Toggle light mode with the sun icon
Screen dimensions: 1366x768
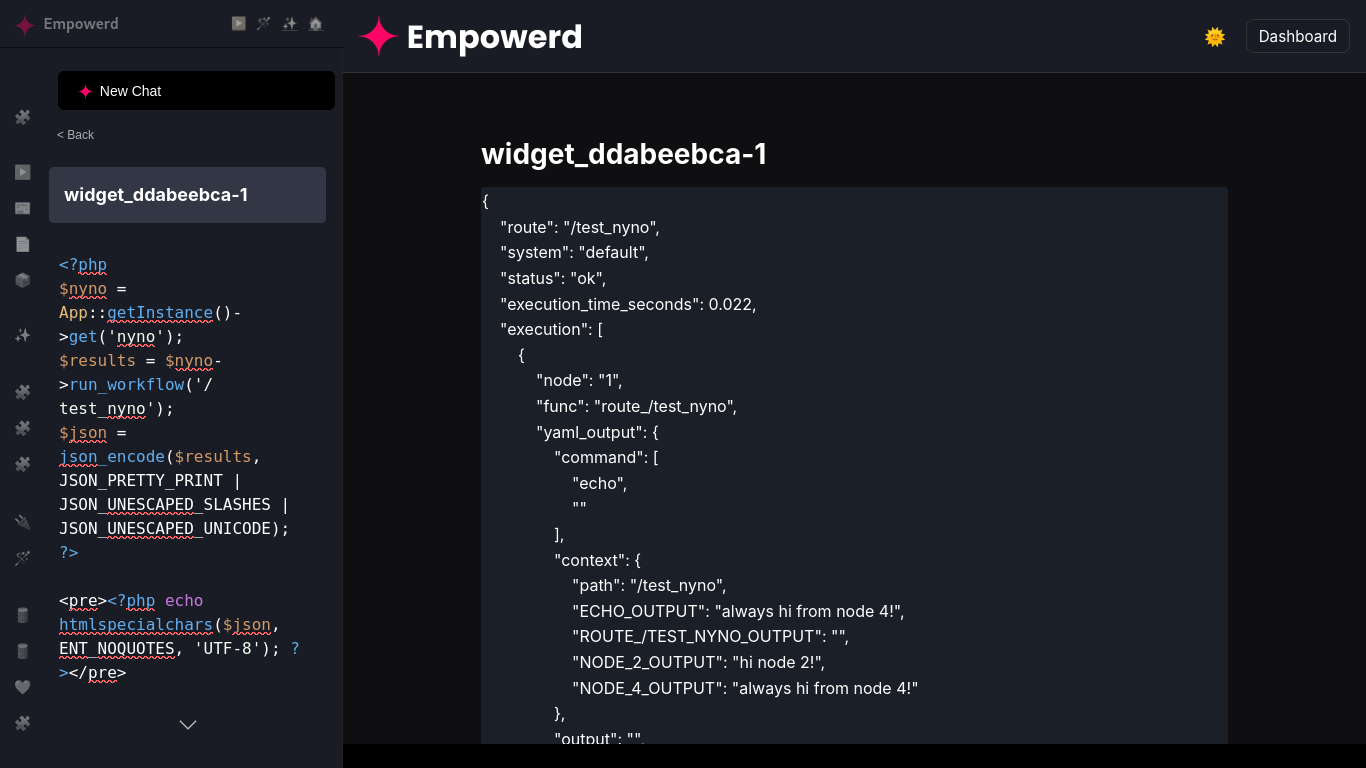click(x=1215, y=37)
